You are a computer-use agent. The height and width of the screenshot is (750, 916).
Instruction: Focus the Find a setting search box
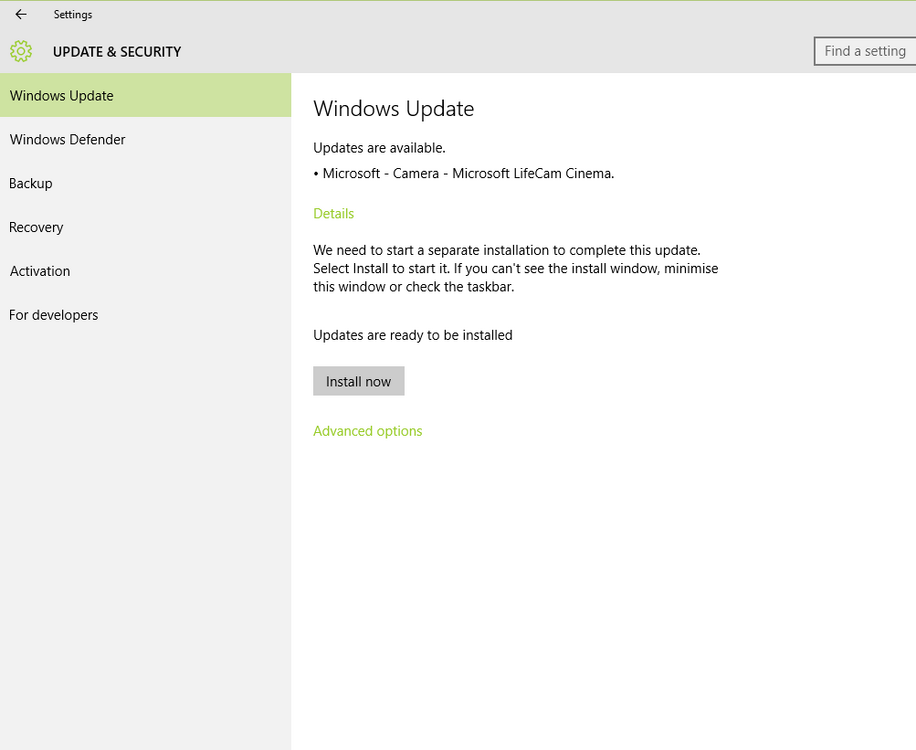click(865, 51)
